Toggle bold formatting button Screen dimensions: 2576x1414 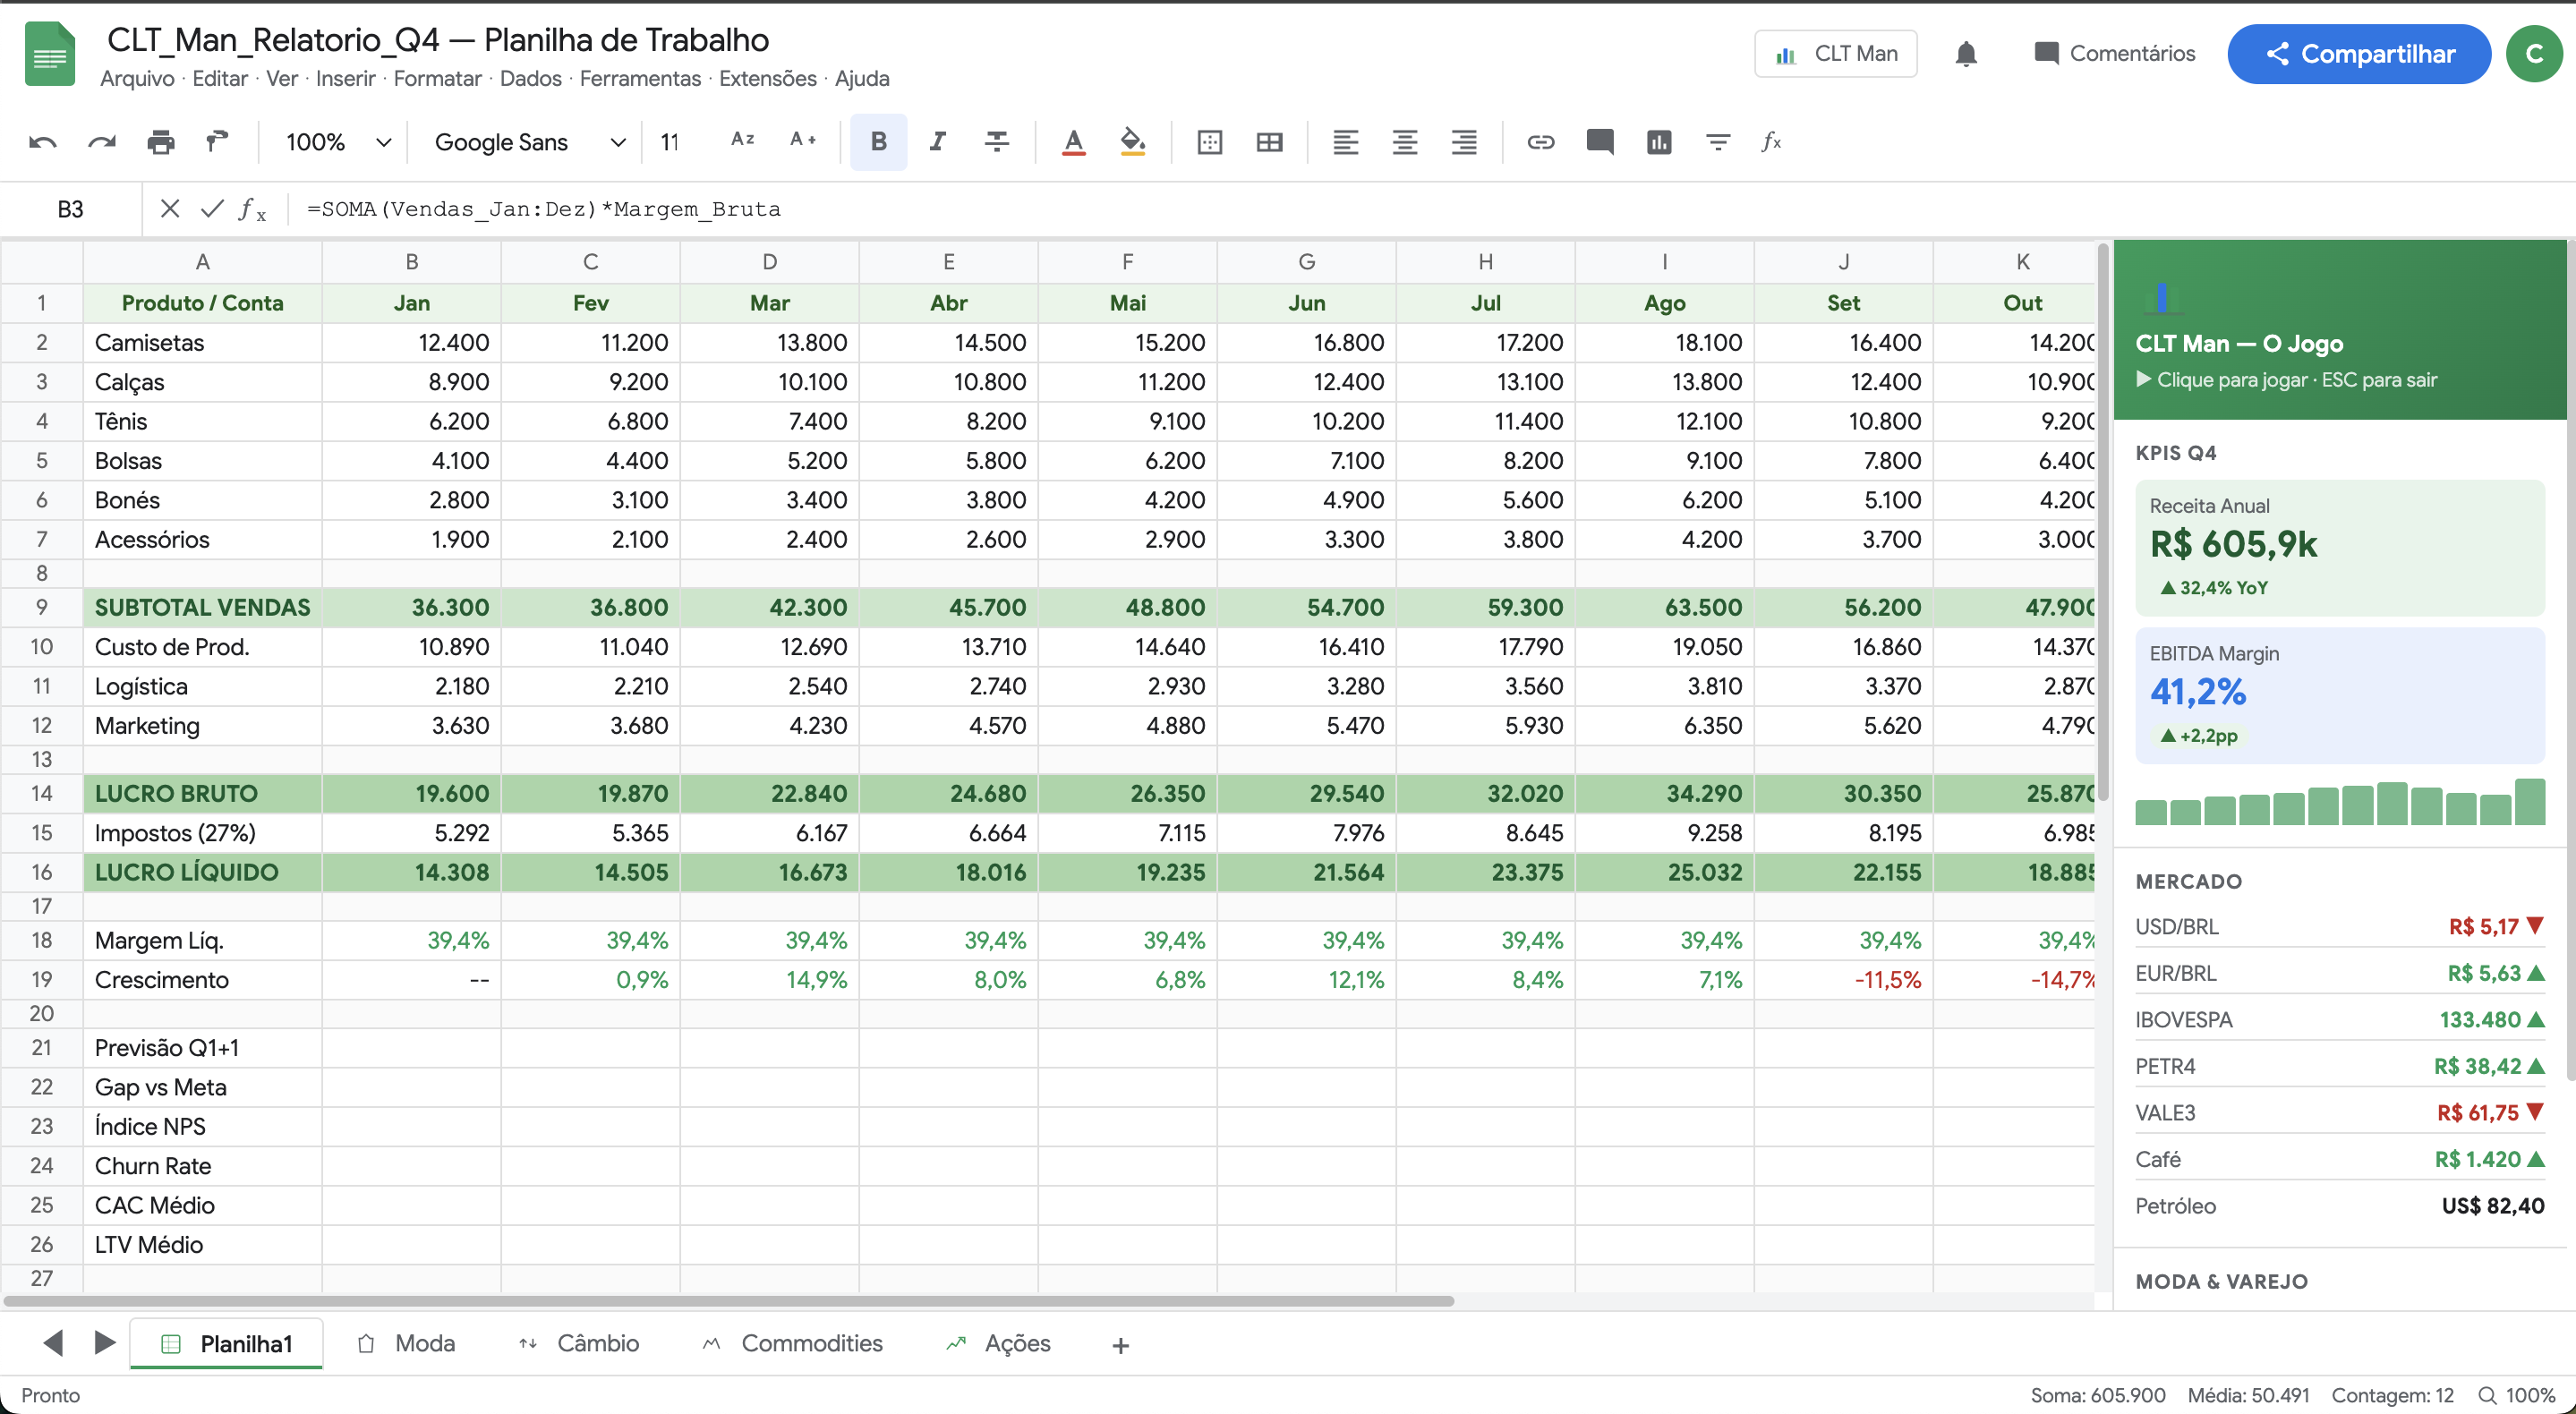(878, 142)
